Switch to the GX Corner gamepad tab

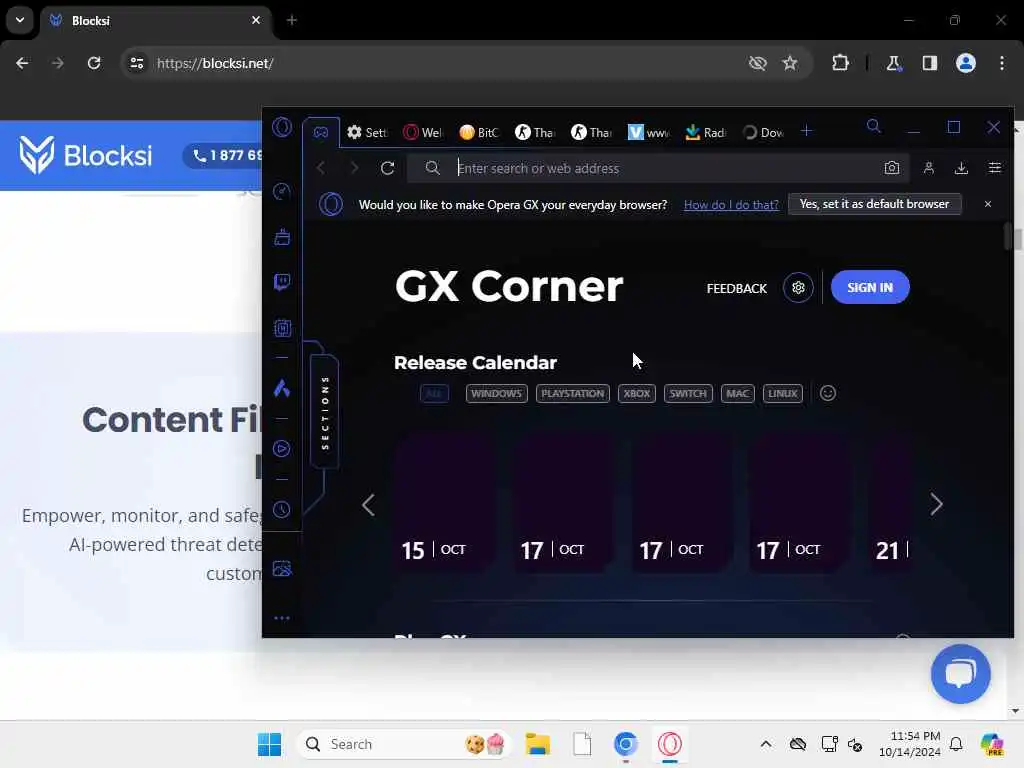click(321, 132)
